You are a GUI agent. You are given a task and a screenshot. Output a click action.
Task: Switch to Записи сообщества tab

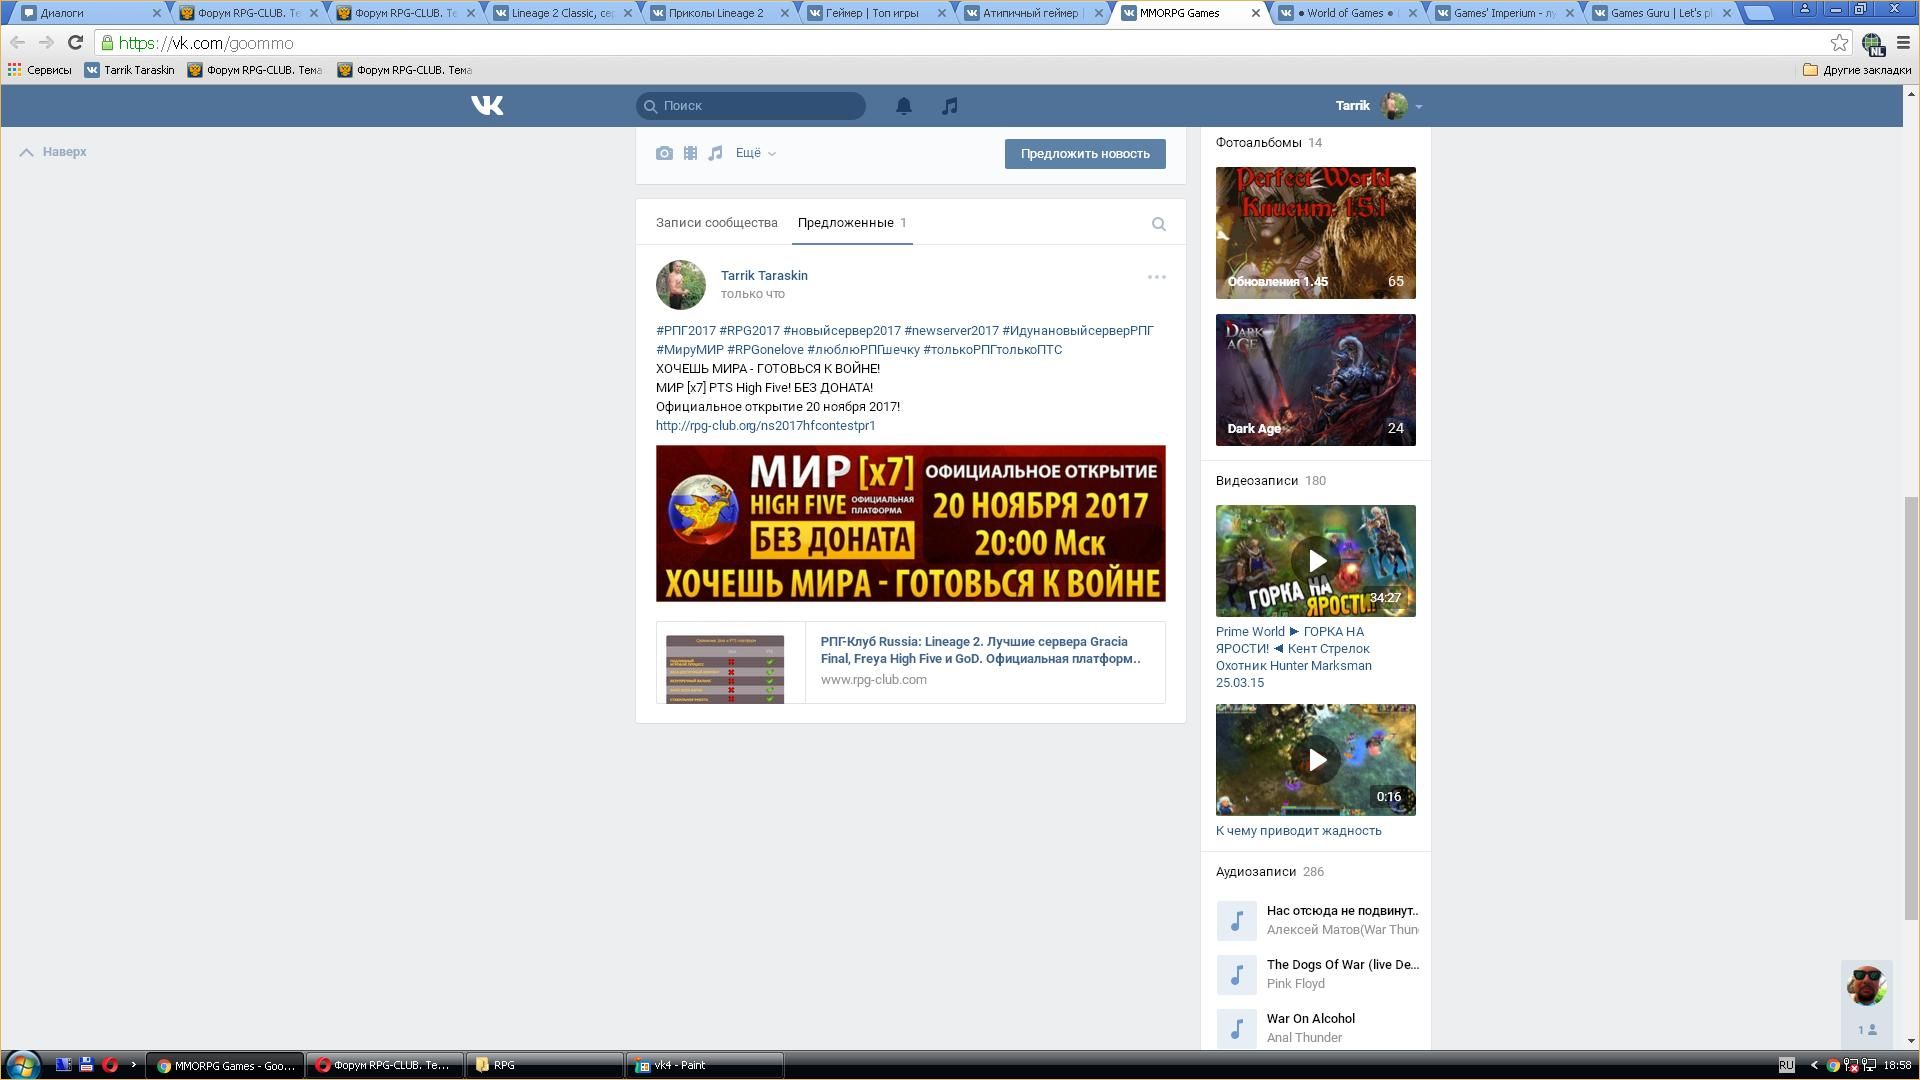(716, 223)
